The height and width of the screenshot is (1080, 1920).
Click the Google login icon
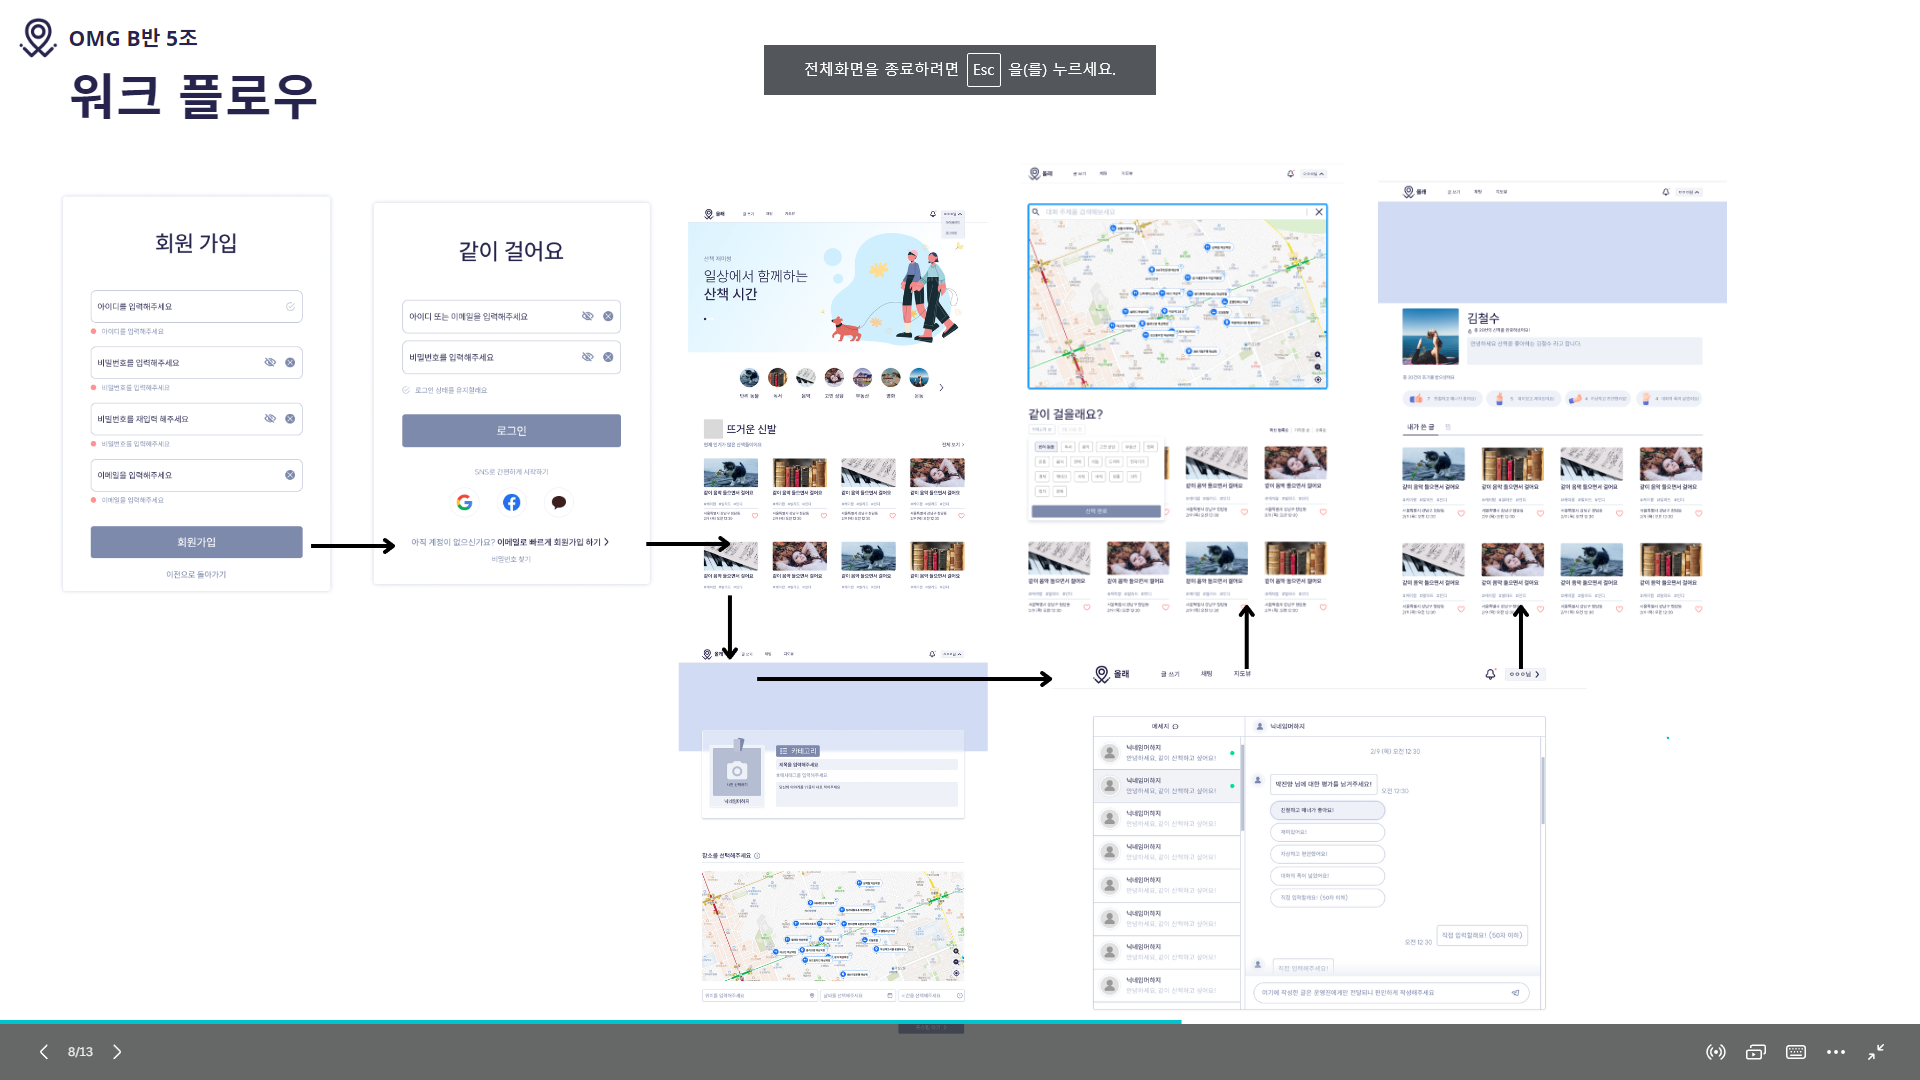464,502
